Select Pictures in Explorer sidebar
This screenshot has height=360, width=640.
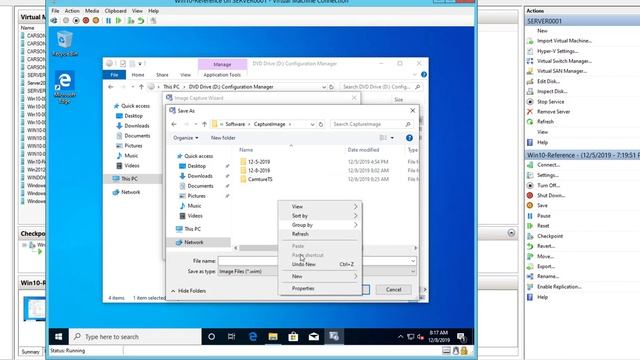tap(133, 145)
